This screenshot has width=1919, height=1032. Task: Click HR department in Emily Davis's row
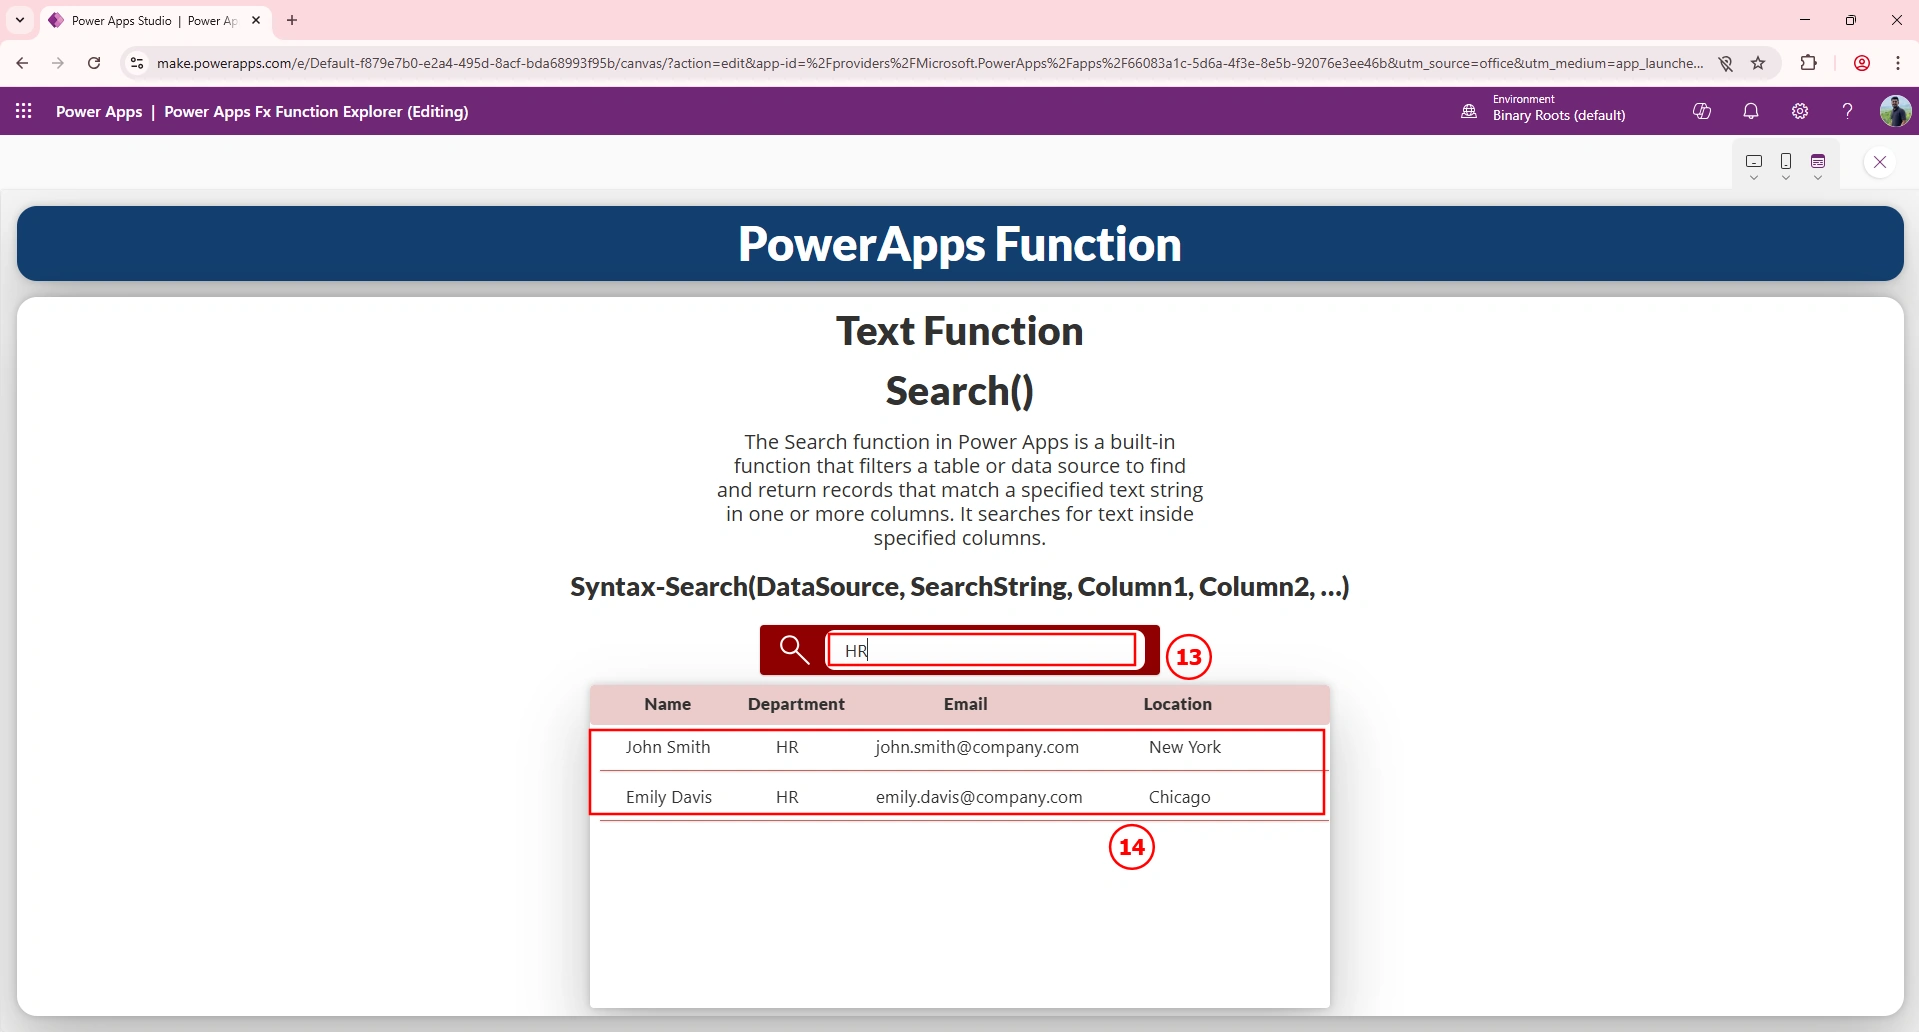[x=787, y=797]
